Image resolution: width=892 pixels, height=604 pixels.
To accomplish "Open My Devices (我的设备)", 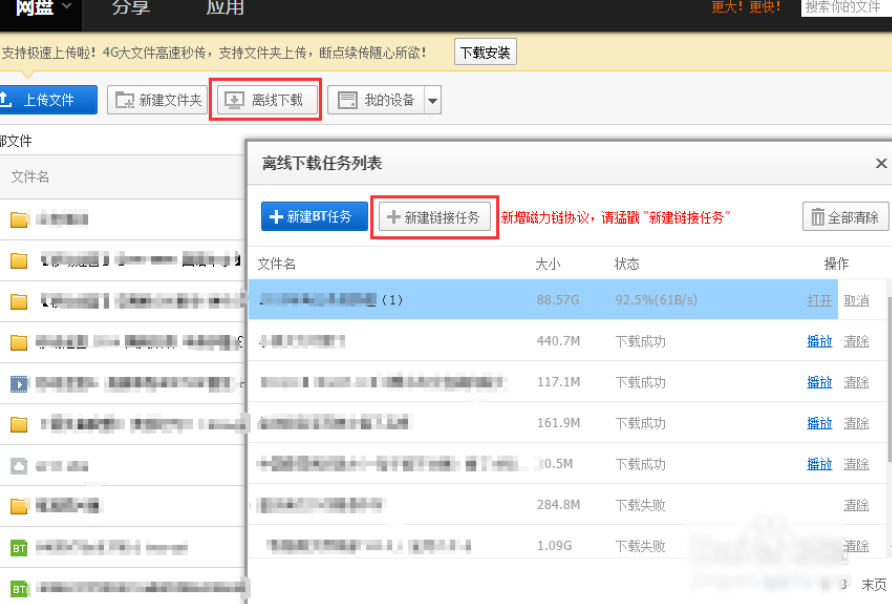I will [x=376, y=100].
